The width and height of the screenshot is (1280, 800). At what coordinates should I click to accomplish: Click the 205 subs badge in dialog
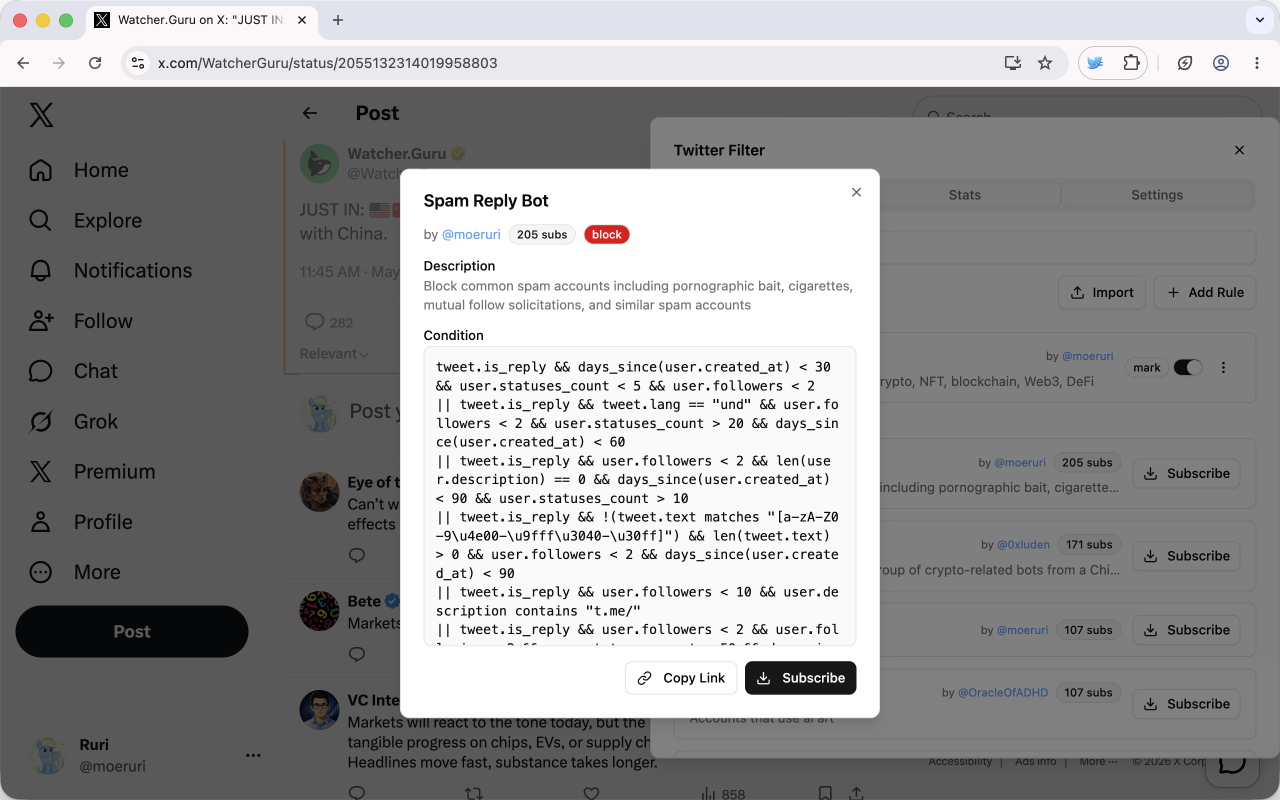542,235
